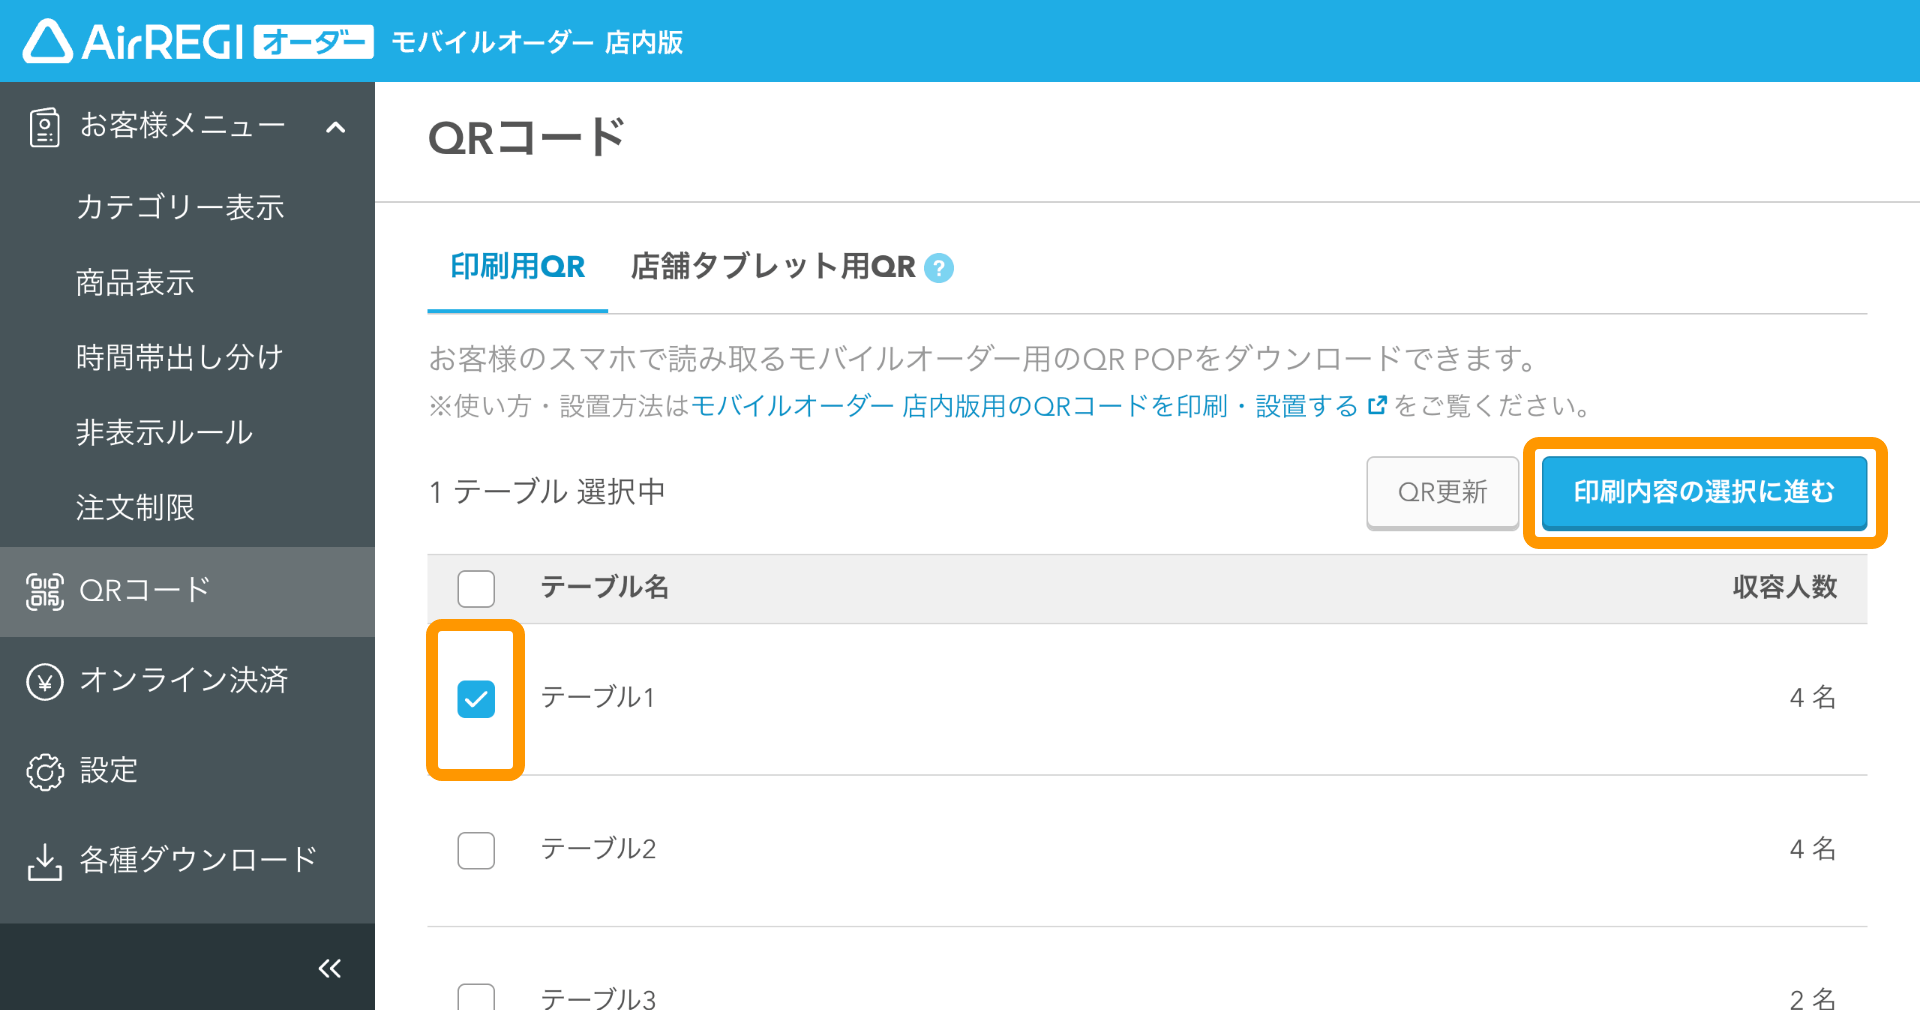Open 注文制限 in the sidebar
Viewport: 1920px width, 1010px height.
coord(135,507)
